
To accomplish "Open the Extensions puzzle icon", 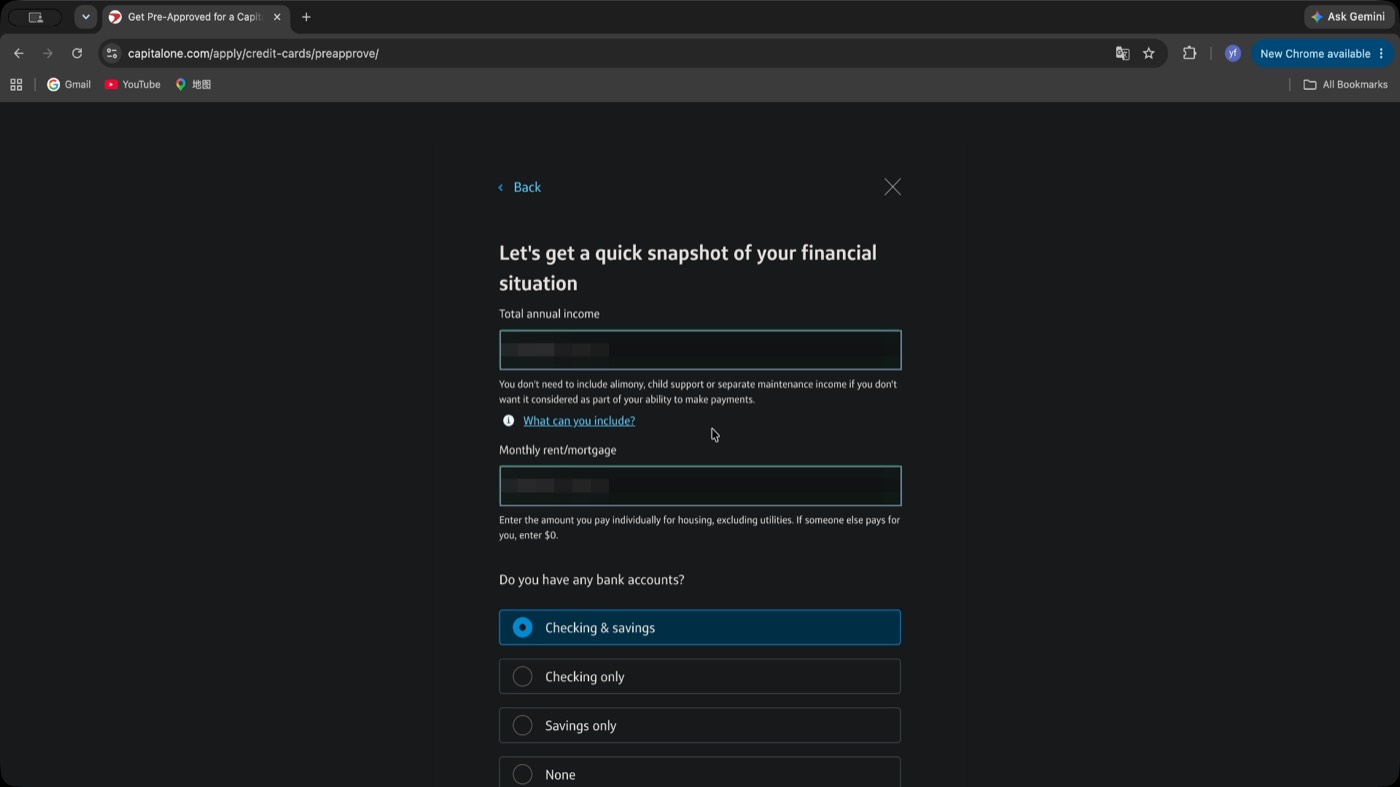I will [x=1189, y=54].
